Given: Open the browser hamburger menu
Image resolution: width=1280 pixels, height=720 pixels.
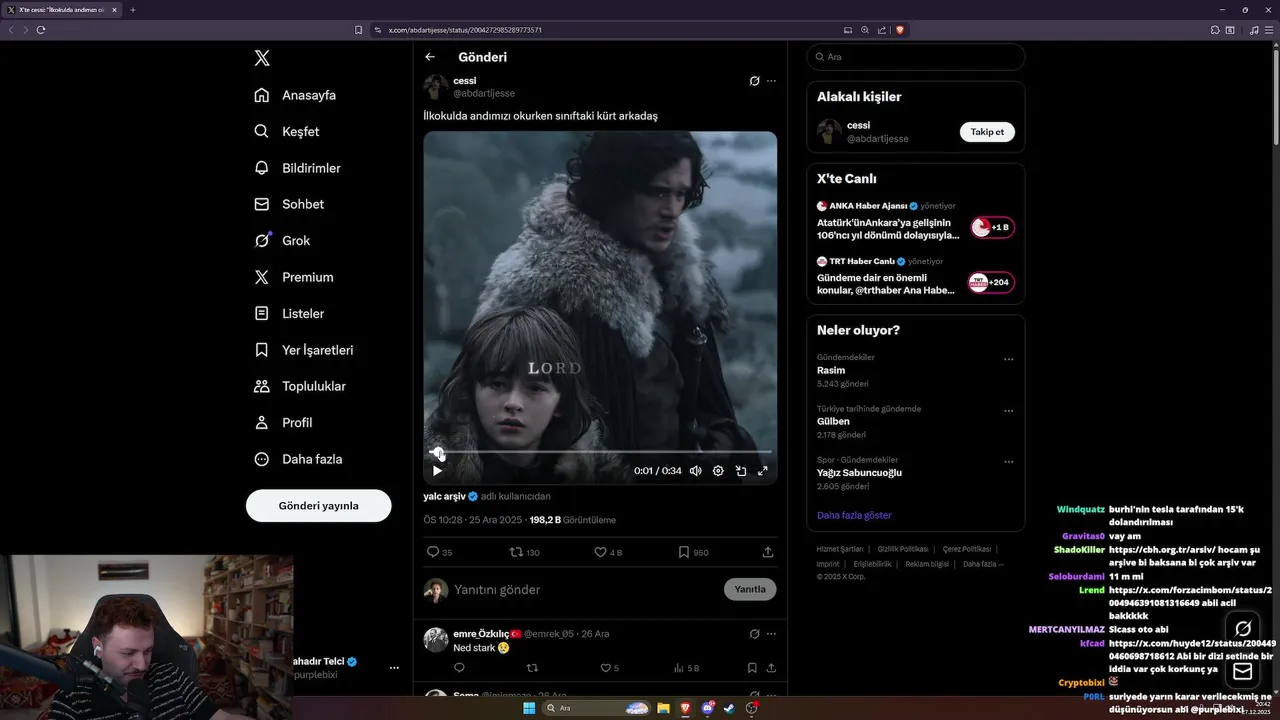Looking at the screenshot, I should [x=1268, y=30].
